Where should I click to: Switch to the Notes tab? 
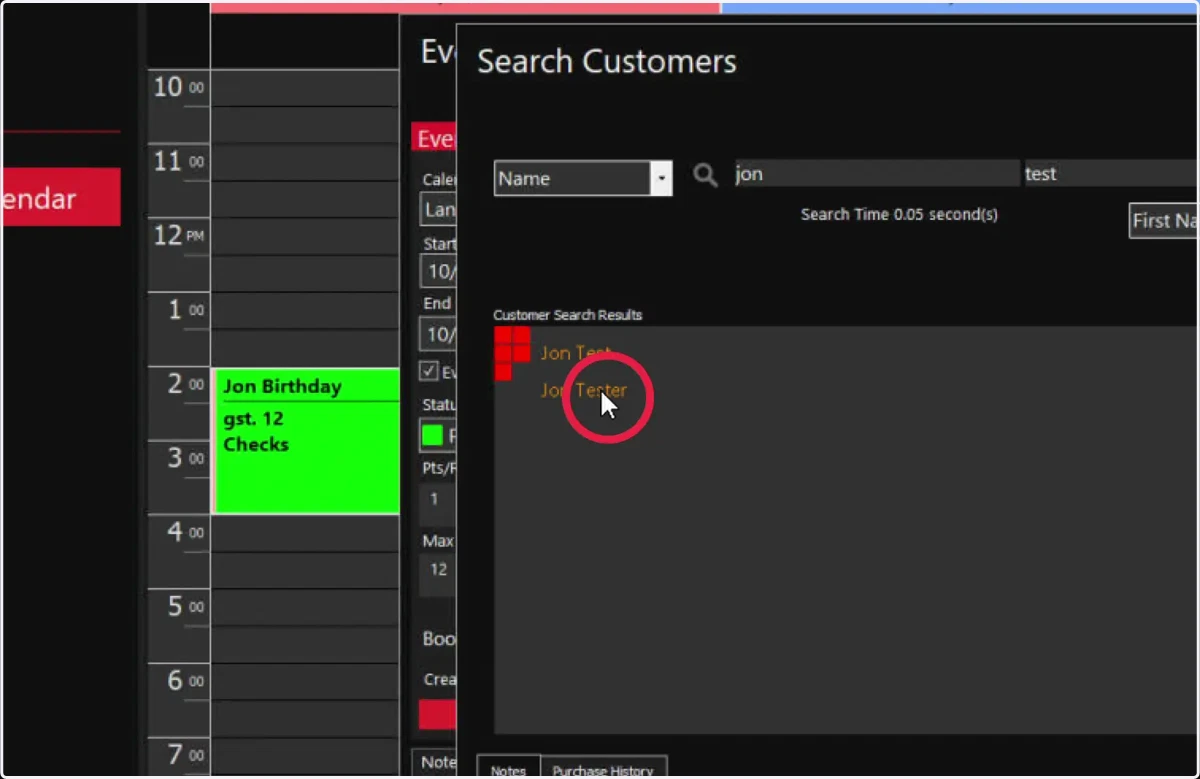[508, 768]
